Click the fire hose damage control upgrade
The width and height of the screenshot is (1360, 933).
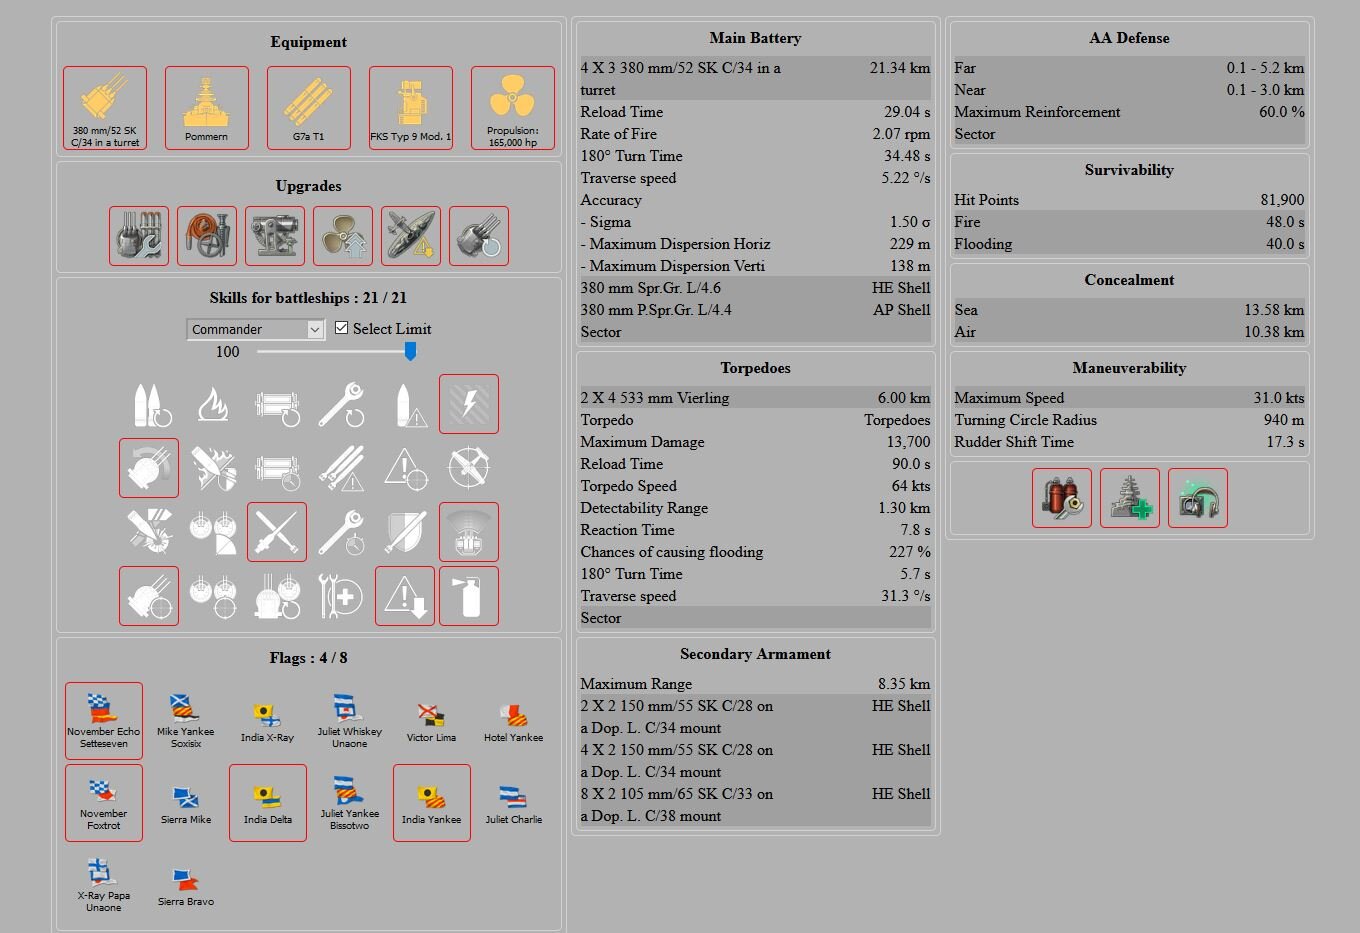[x=206, y=236]
